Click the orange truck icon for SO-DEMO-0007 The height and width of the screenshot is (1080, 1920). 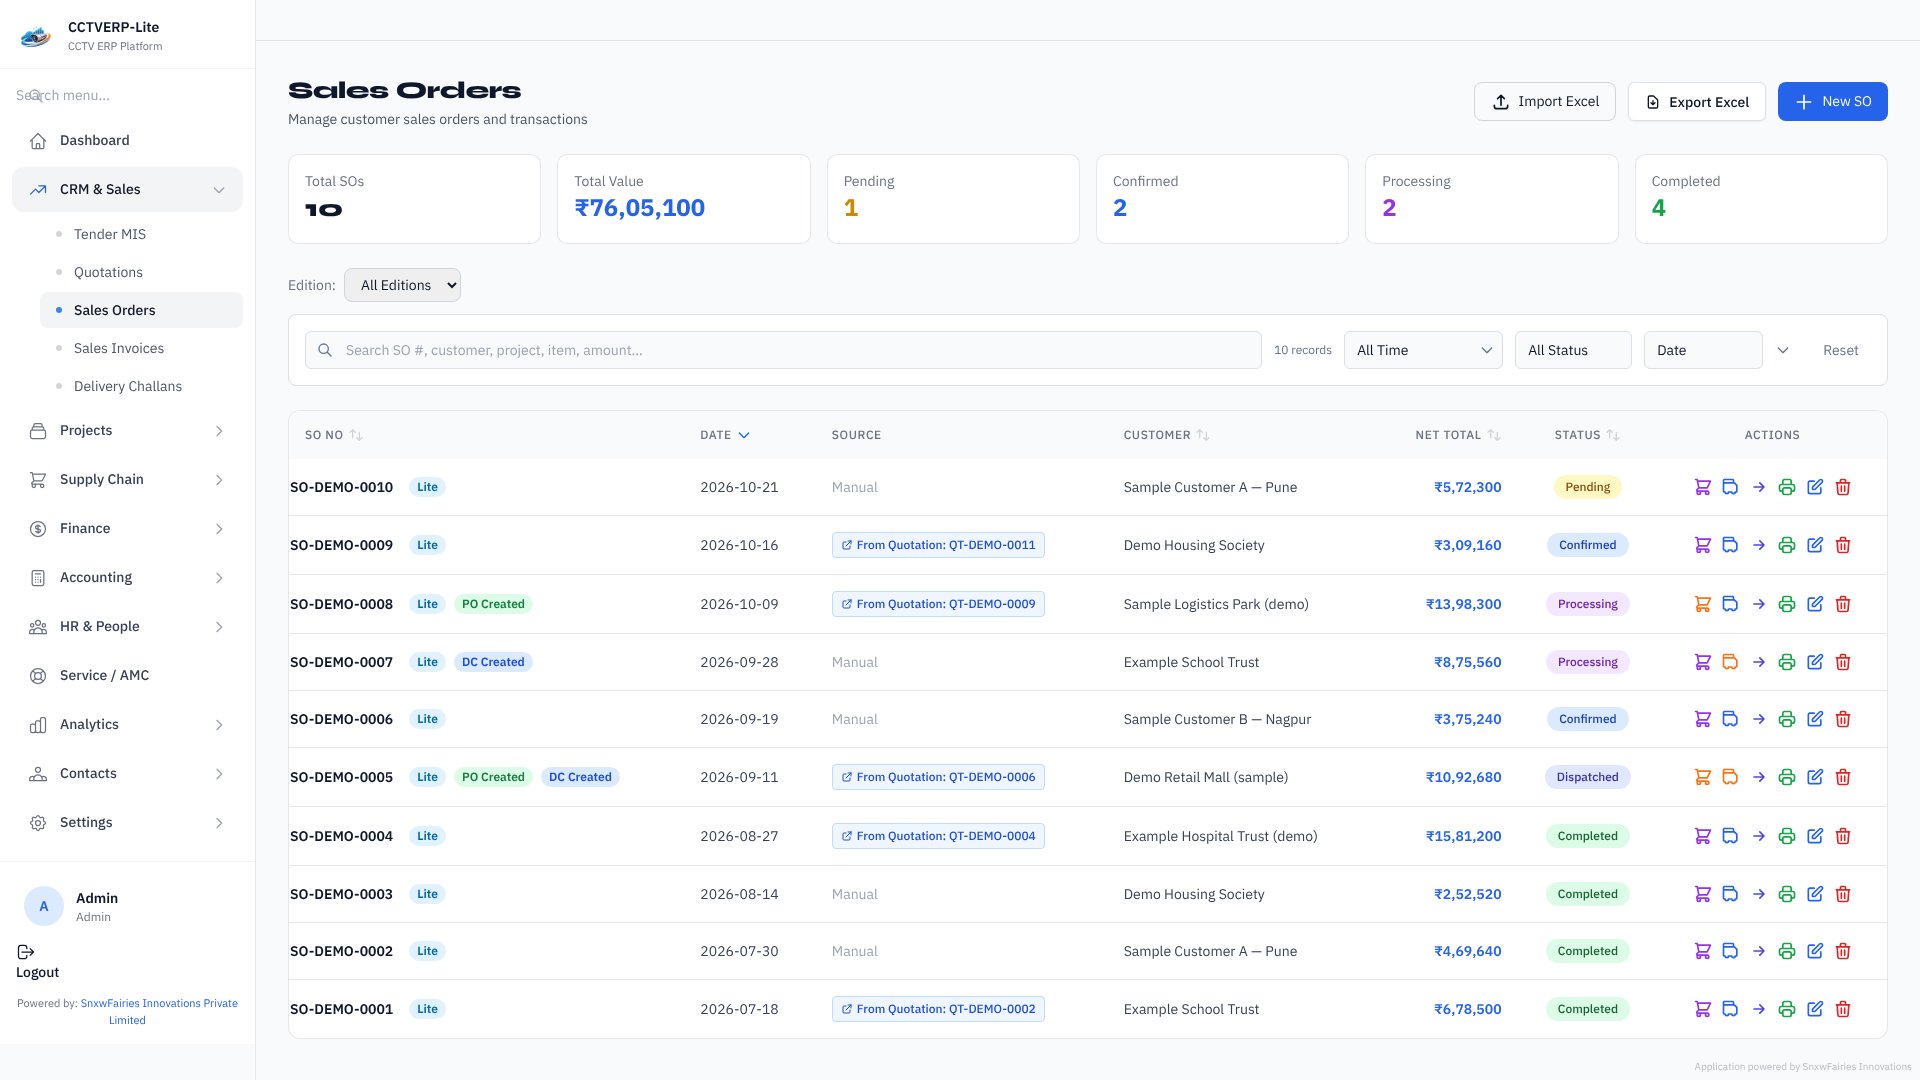[x=1730, y=662]
